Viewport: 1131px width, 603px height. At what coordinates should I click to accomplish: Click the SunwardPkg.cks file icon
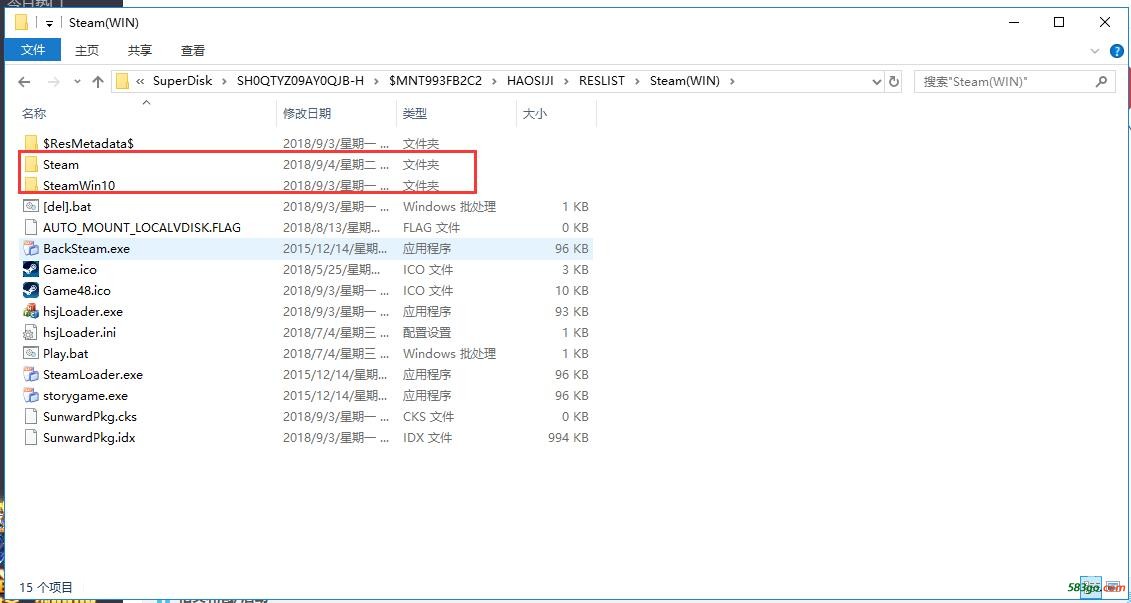coord(31,416)
